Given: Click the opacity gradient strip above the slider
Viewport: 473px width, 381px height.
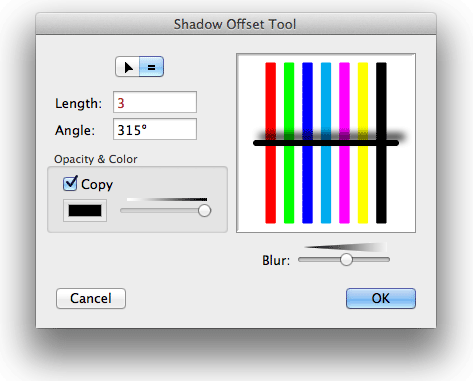Looking at the screenshot, I should click(x=167, y=199).
